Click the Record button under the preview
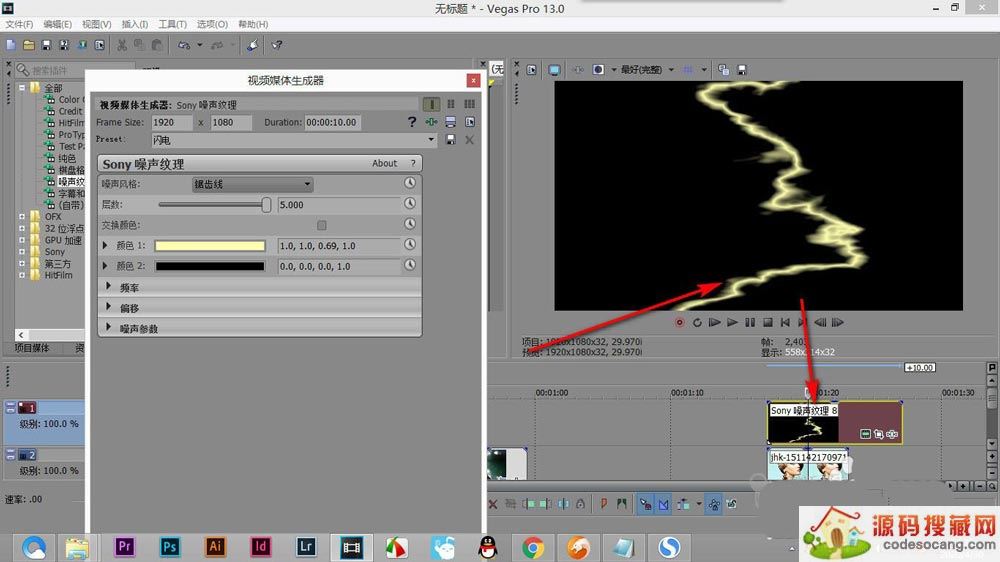The image size is (1000, 562). coord(680,322)
